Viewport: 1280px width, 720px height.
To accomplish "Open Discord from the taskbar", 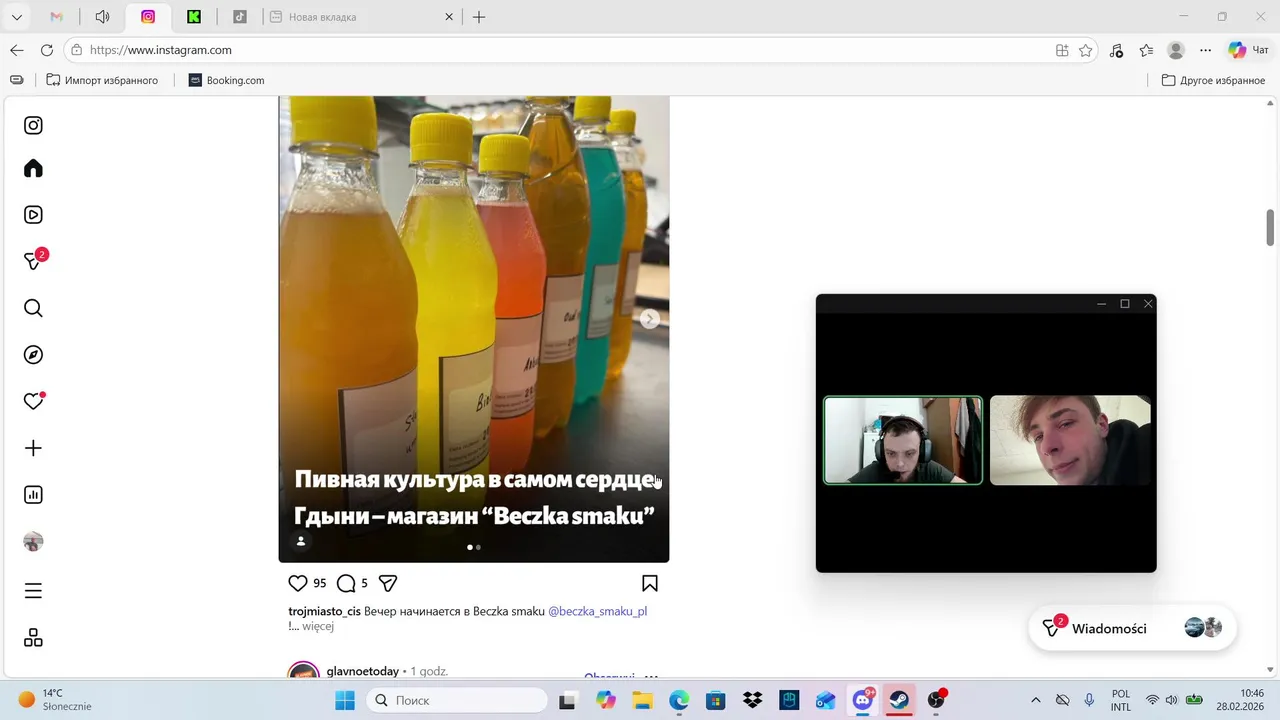I will (863, 700).
